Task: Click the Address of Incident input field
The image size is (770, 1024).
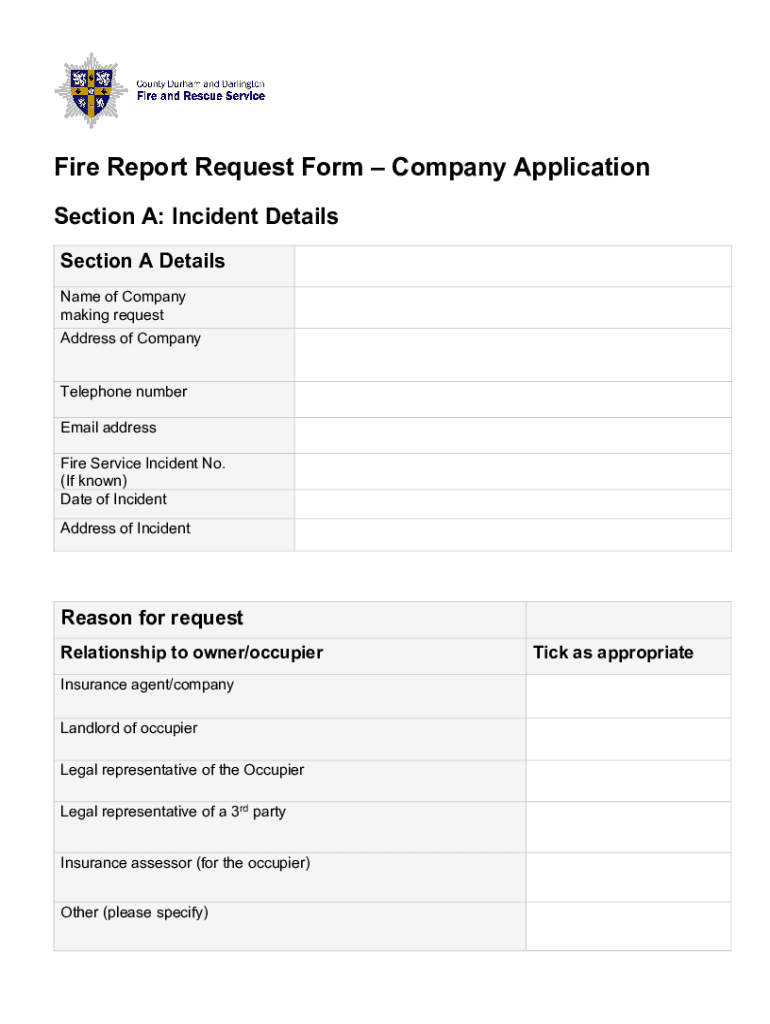Action: [x=512, y=534]
